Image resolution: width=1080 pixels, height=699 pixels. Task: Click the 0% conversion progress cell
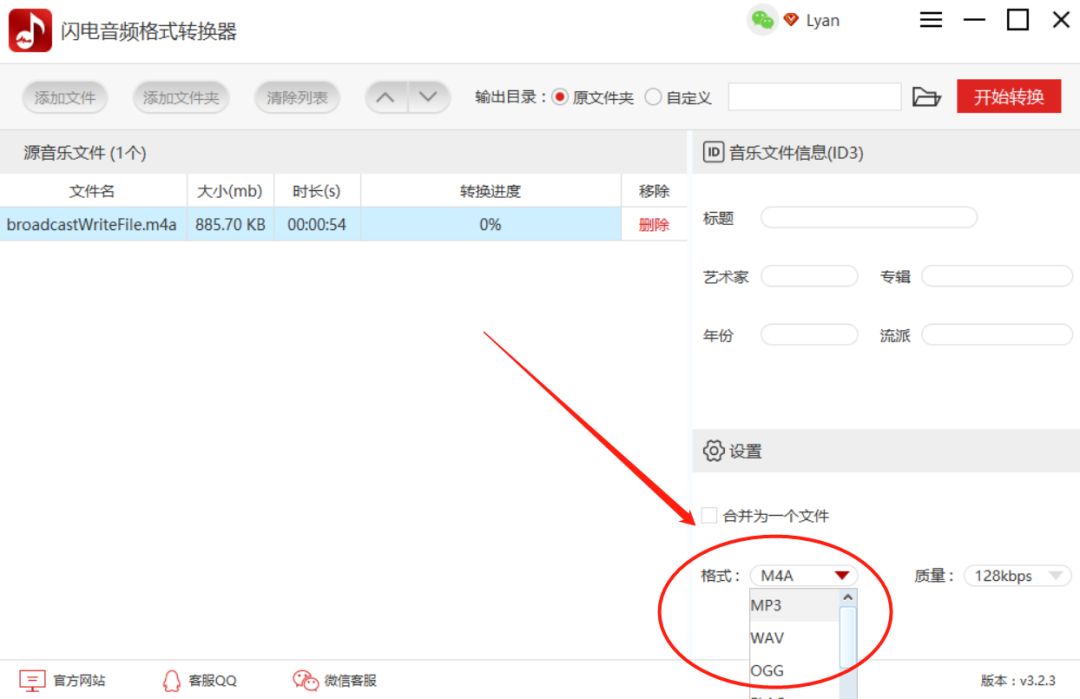[x=490, y=225]
